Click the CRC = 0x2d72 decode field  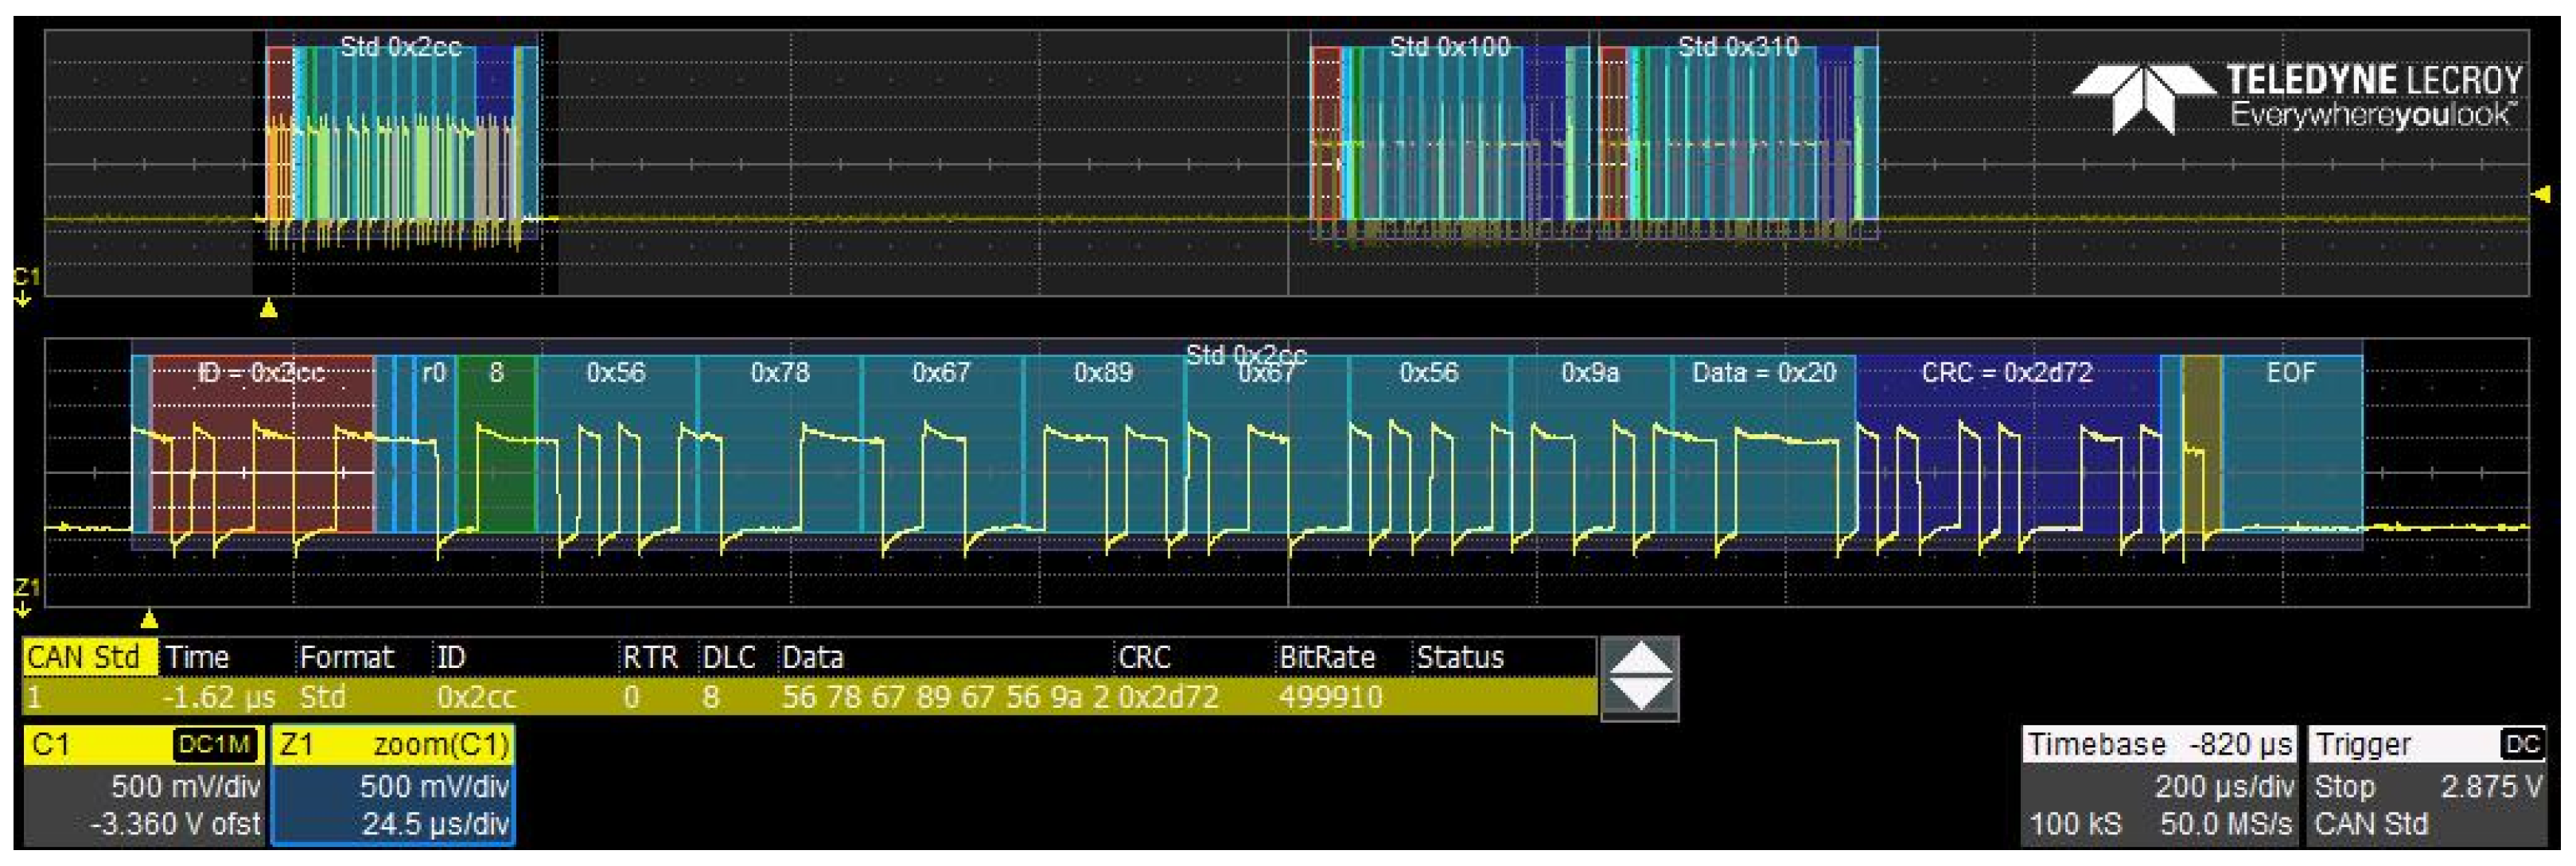pos(2007,443)
